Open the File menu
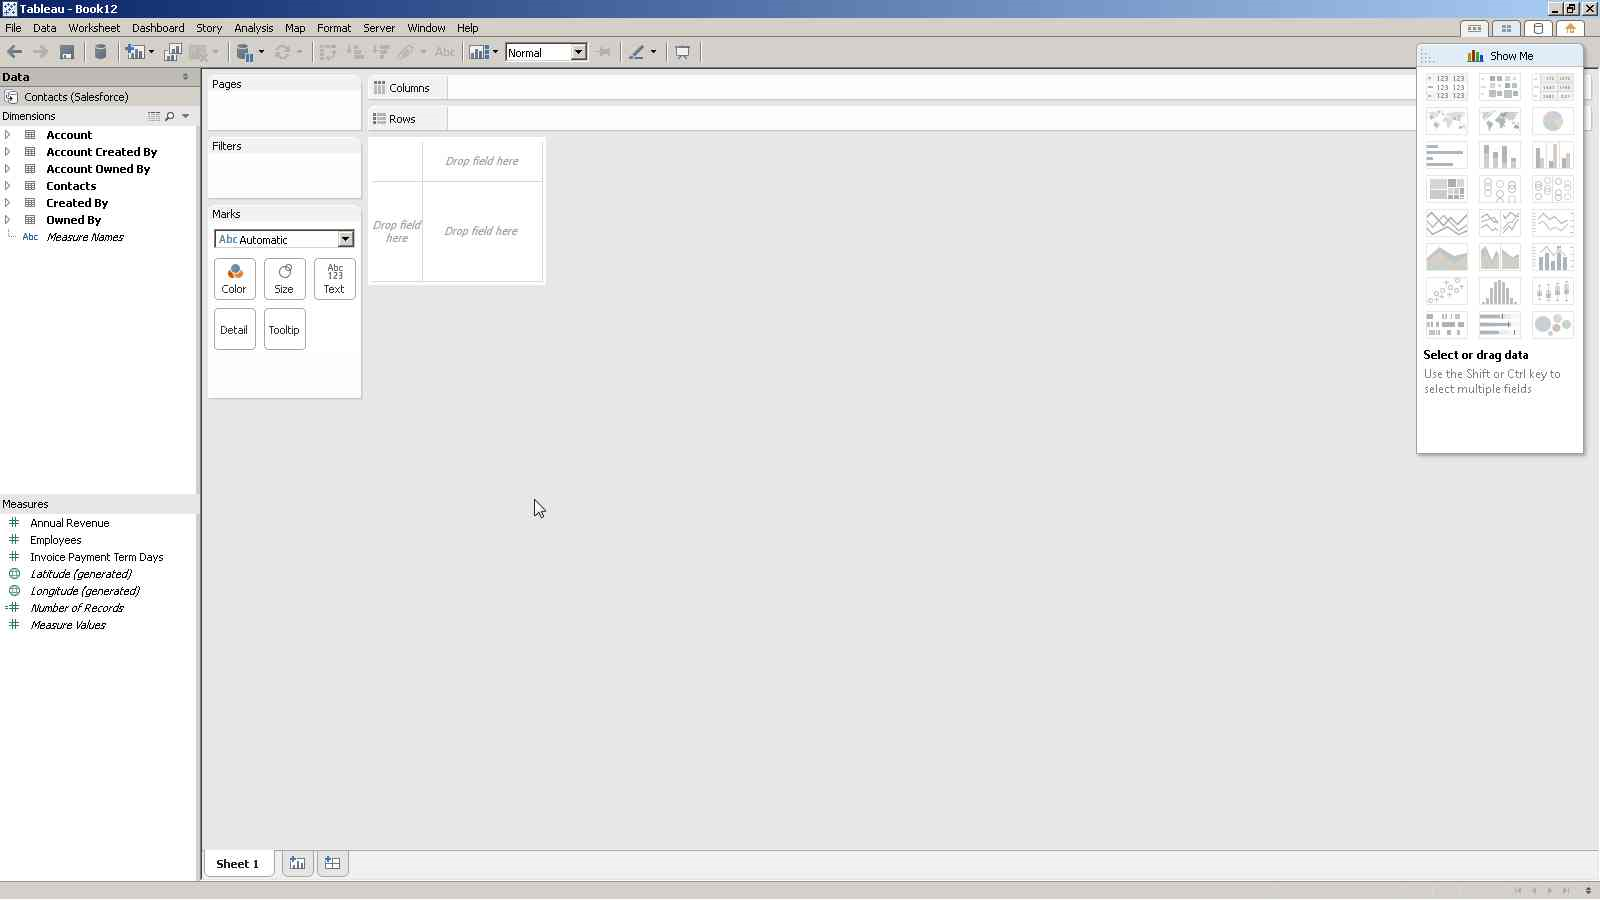The height and width of the screenshot is (900, 1600). [x=13, y=28]
